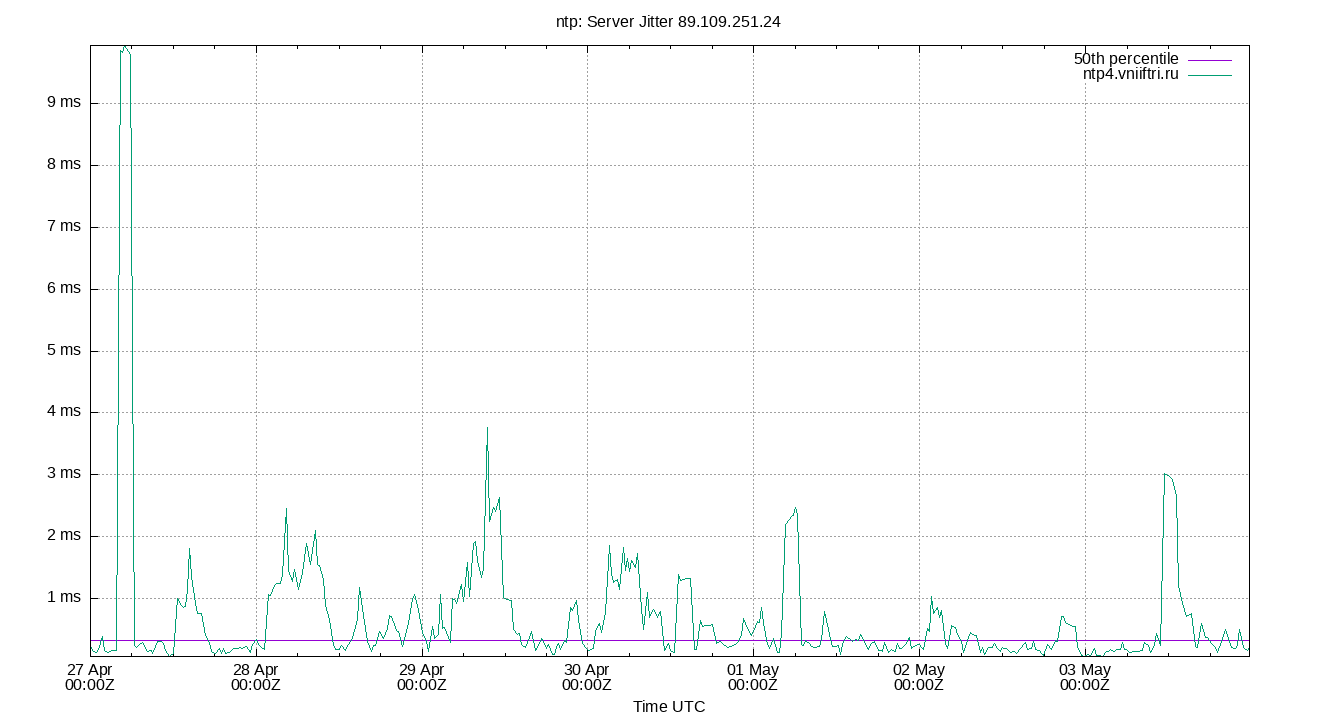Click the '3 ms' y-axis label
Screen dimensions: 1340x720
pyautogui.click(x=64, y=474)
